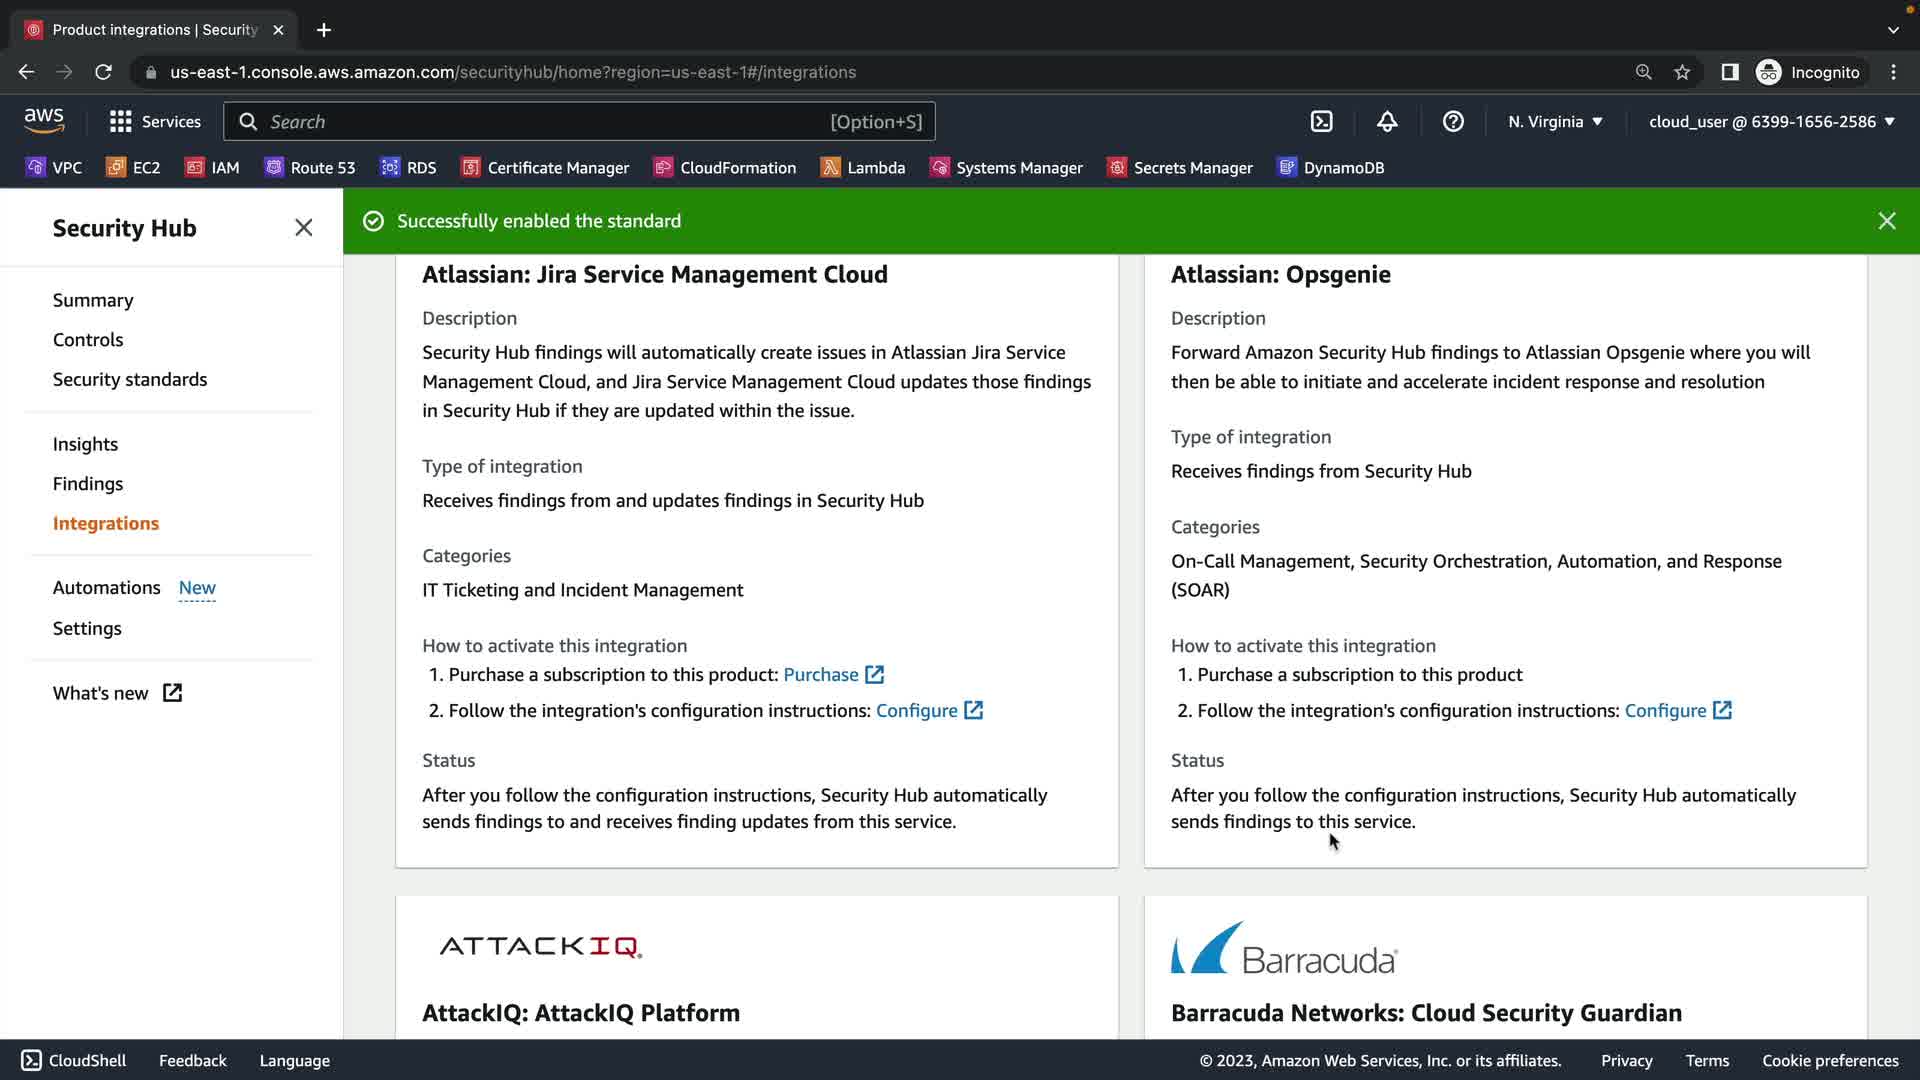Viewport: 1920px width, 1080px height.
Task: Go to Findings in sidebar
Action: point(88,484)
